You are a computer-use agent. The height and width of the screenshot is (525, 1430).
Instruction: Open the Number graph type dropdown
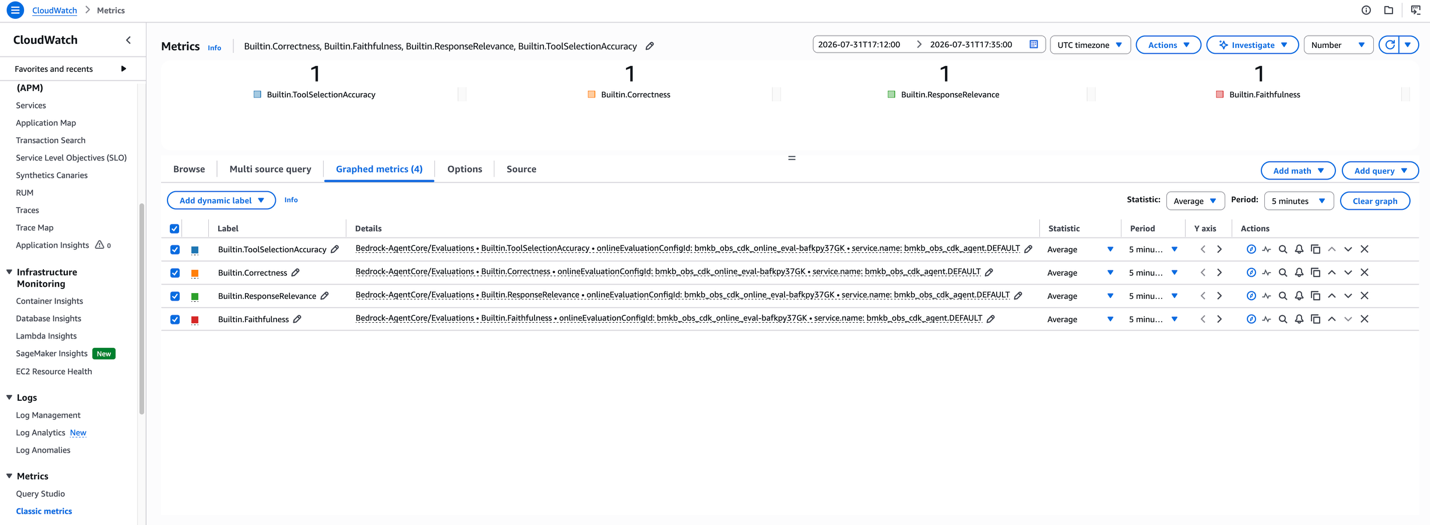[x=1338, y=45]
